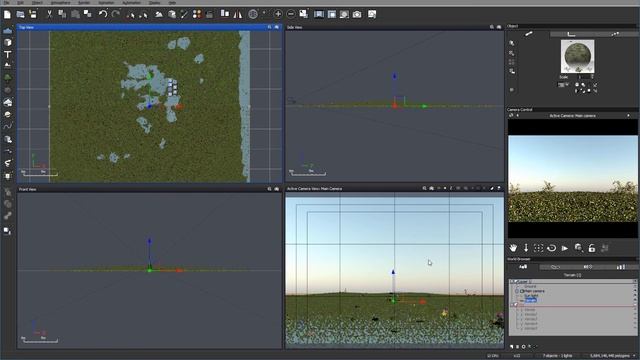Click the Scale field stepper arrows

(x=592, y=77)
